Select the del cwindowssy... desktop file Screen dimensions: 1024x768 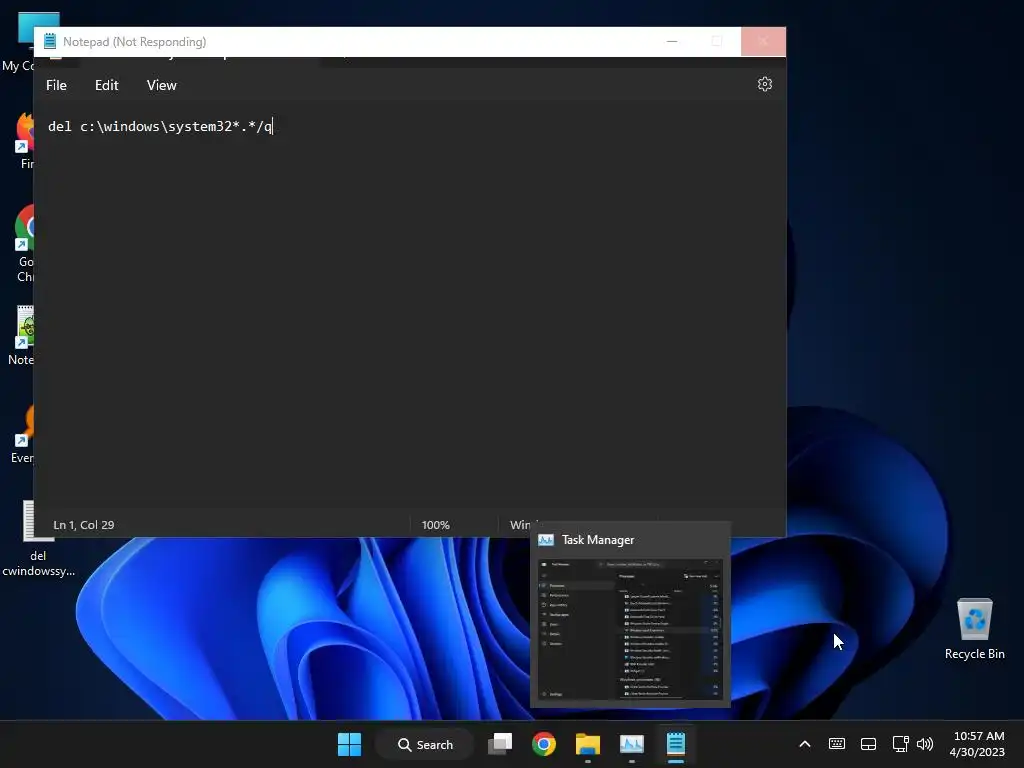tap(39, 539)
